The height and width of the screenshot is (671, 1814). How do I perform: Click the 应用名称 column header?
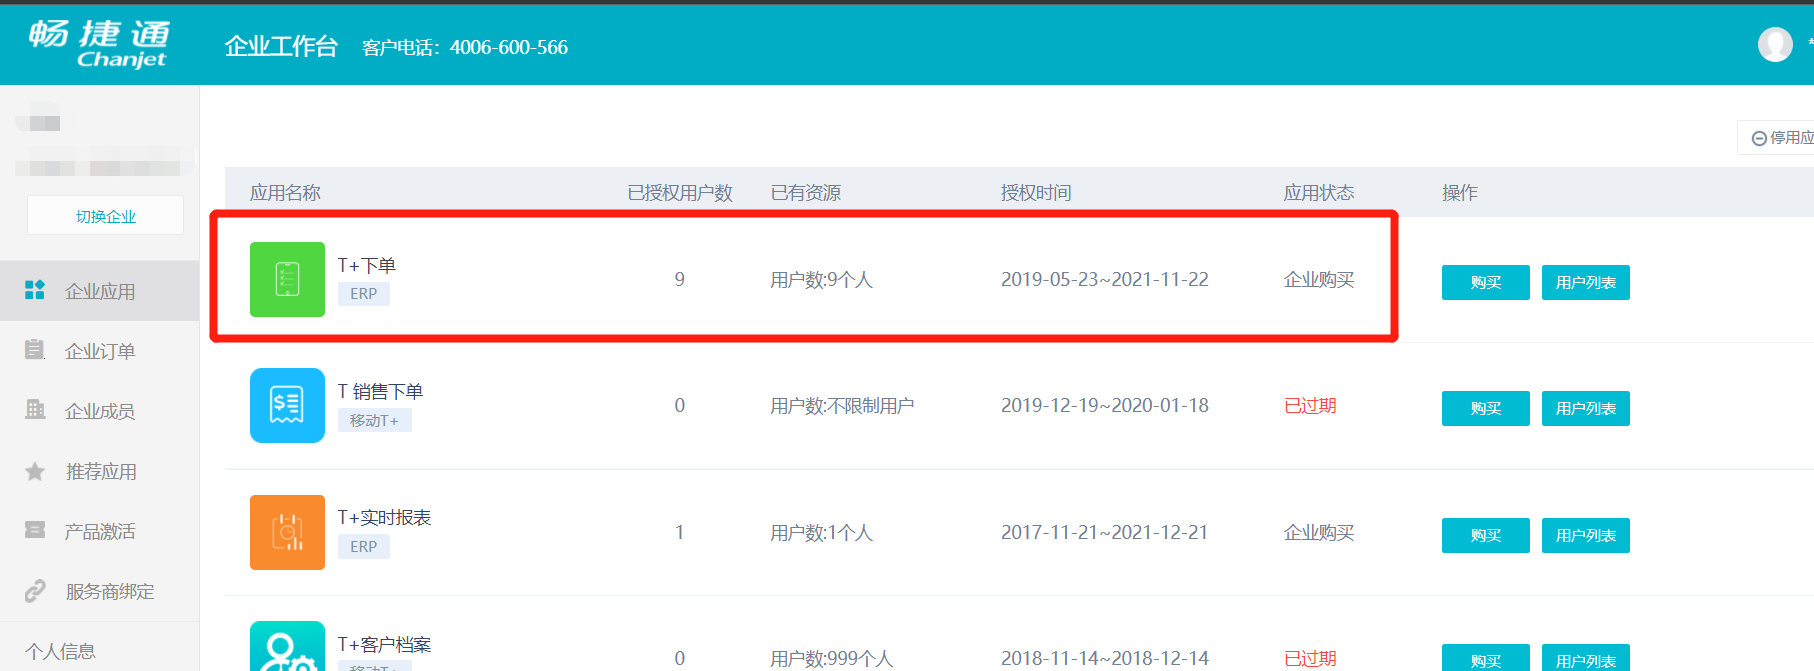tap(285, 192)
